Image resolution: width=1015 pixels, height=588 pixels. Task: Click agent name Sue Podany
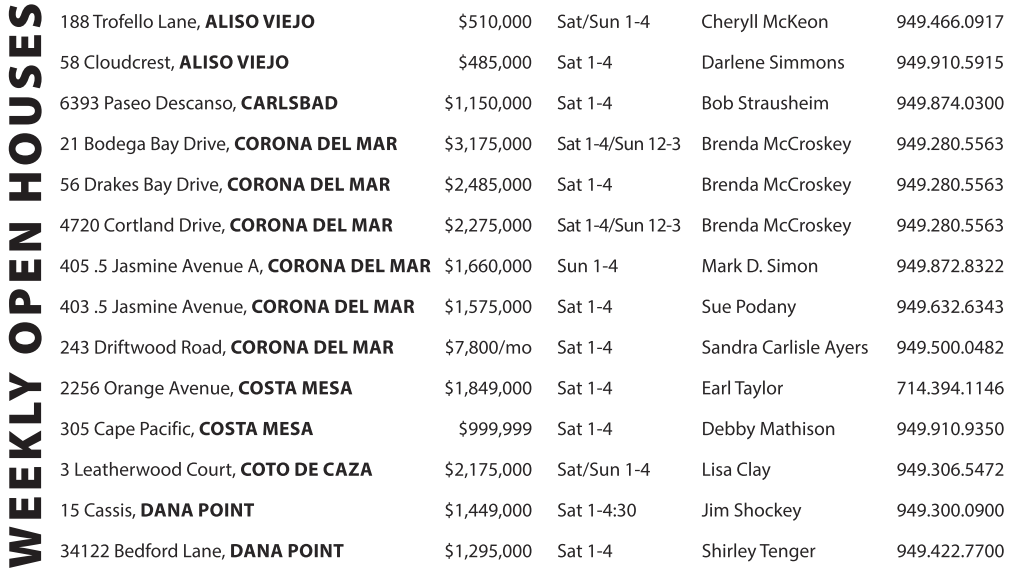point(750,307)
